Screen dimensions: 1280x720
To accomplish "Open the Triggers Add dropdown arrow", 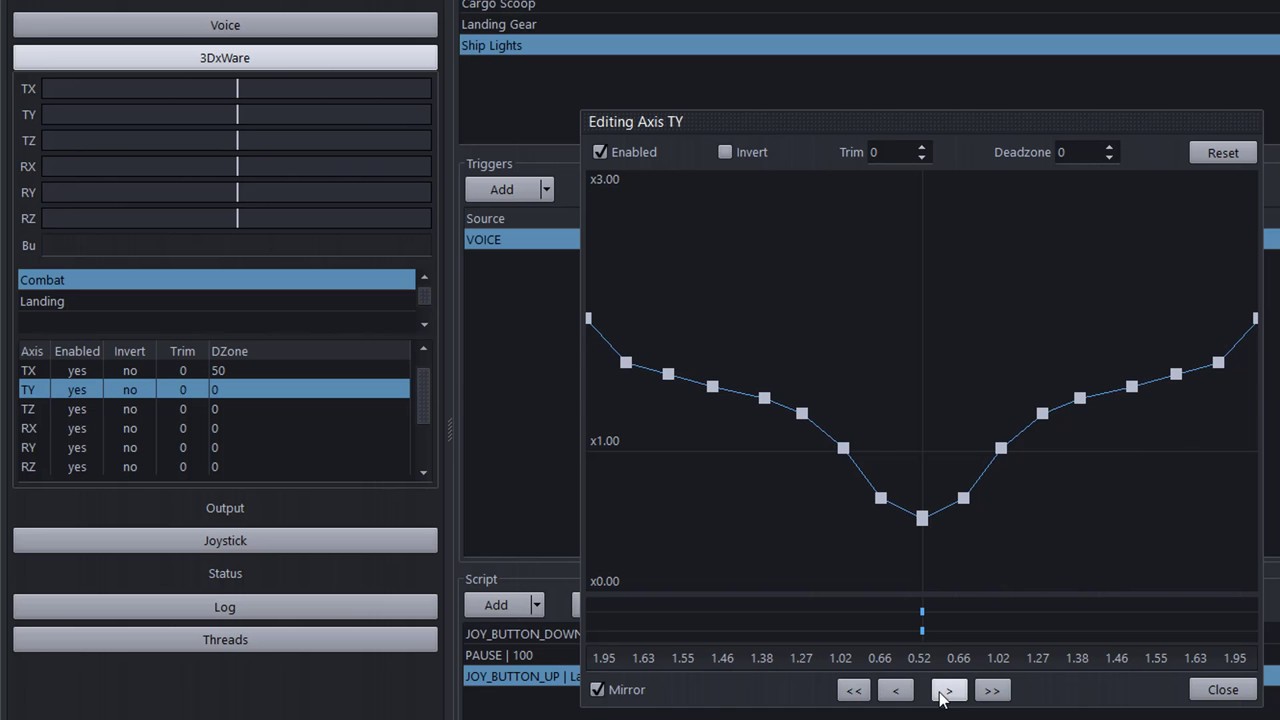I will (x=546, y=190).
